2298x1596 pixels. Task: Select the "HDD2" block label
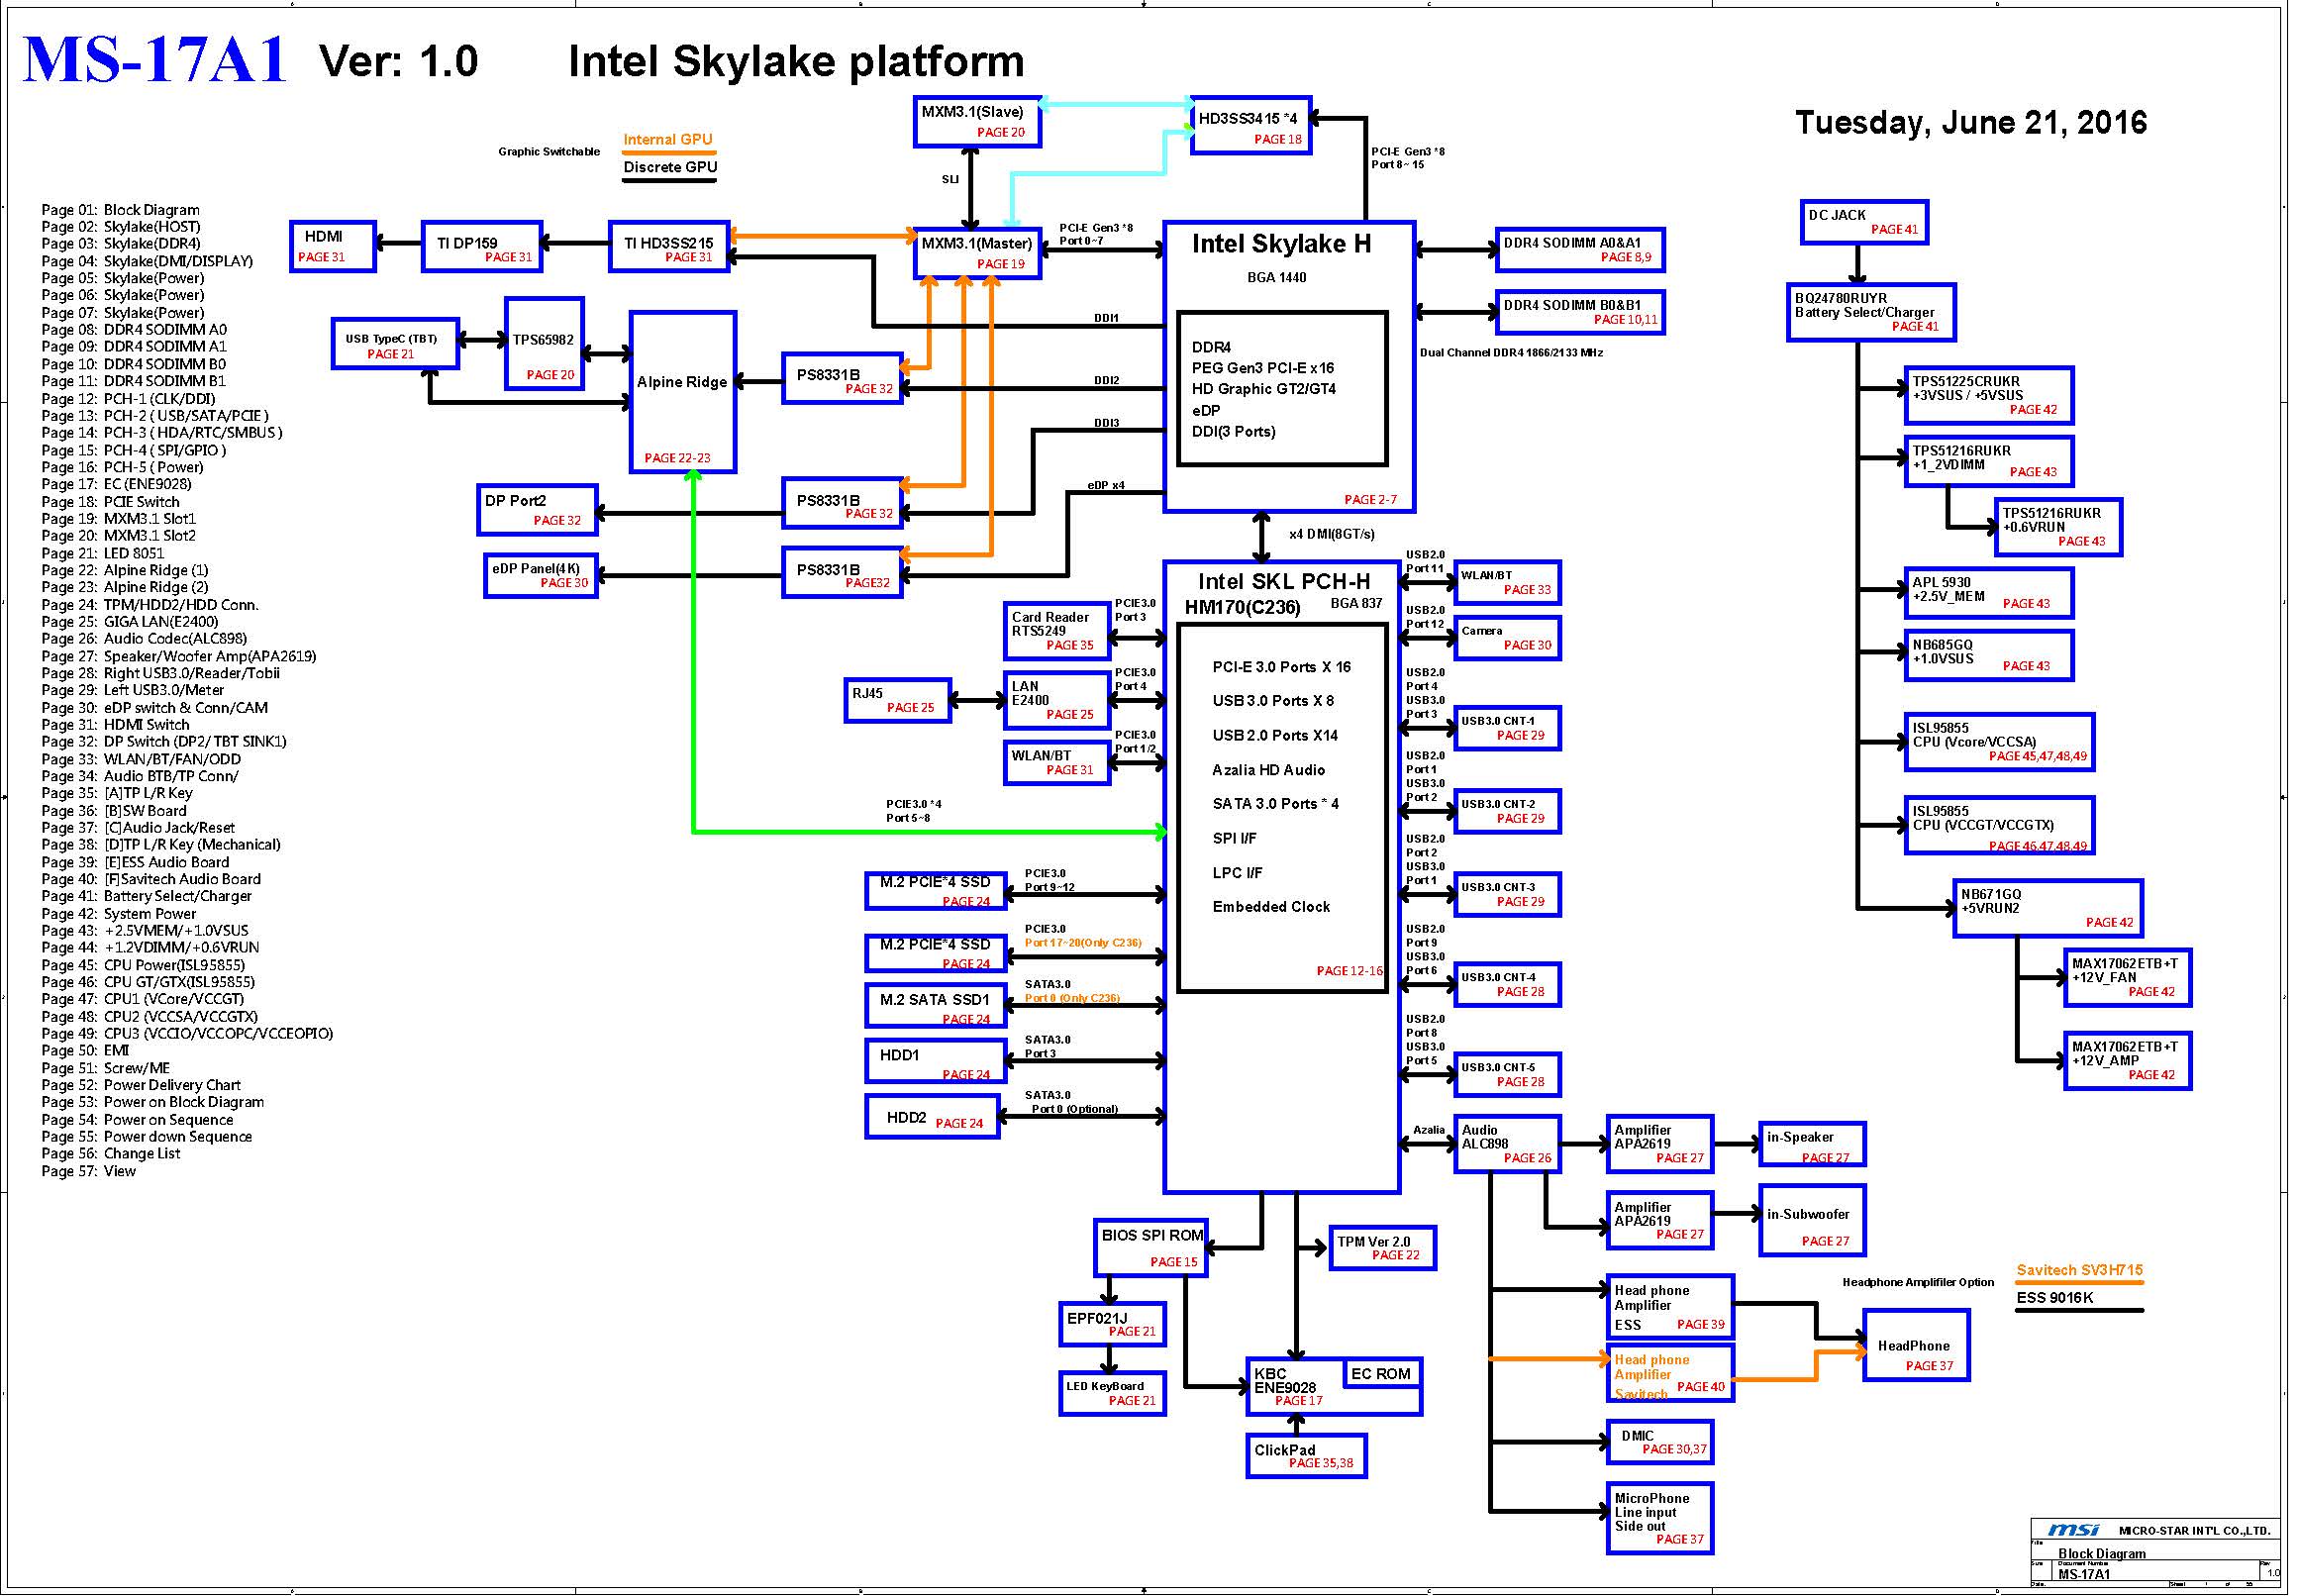coord(906,1118)
